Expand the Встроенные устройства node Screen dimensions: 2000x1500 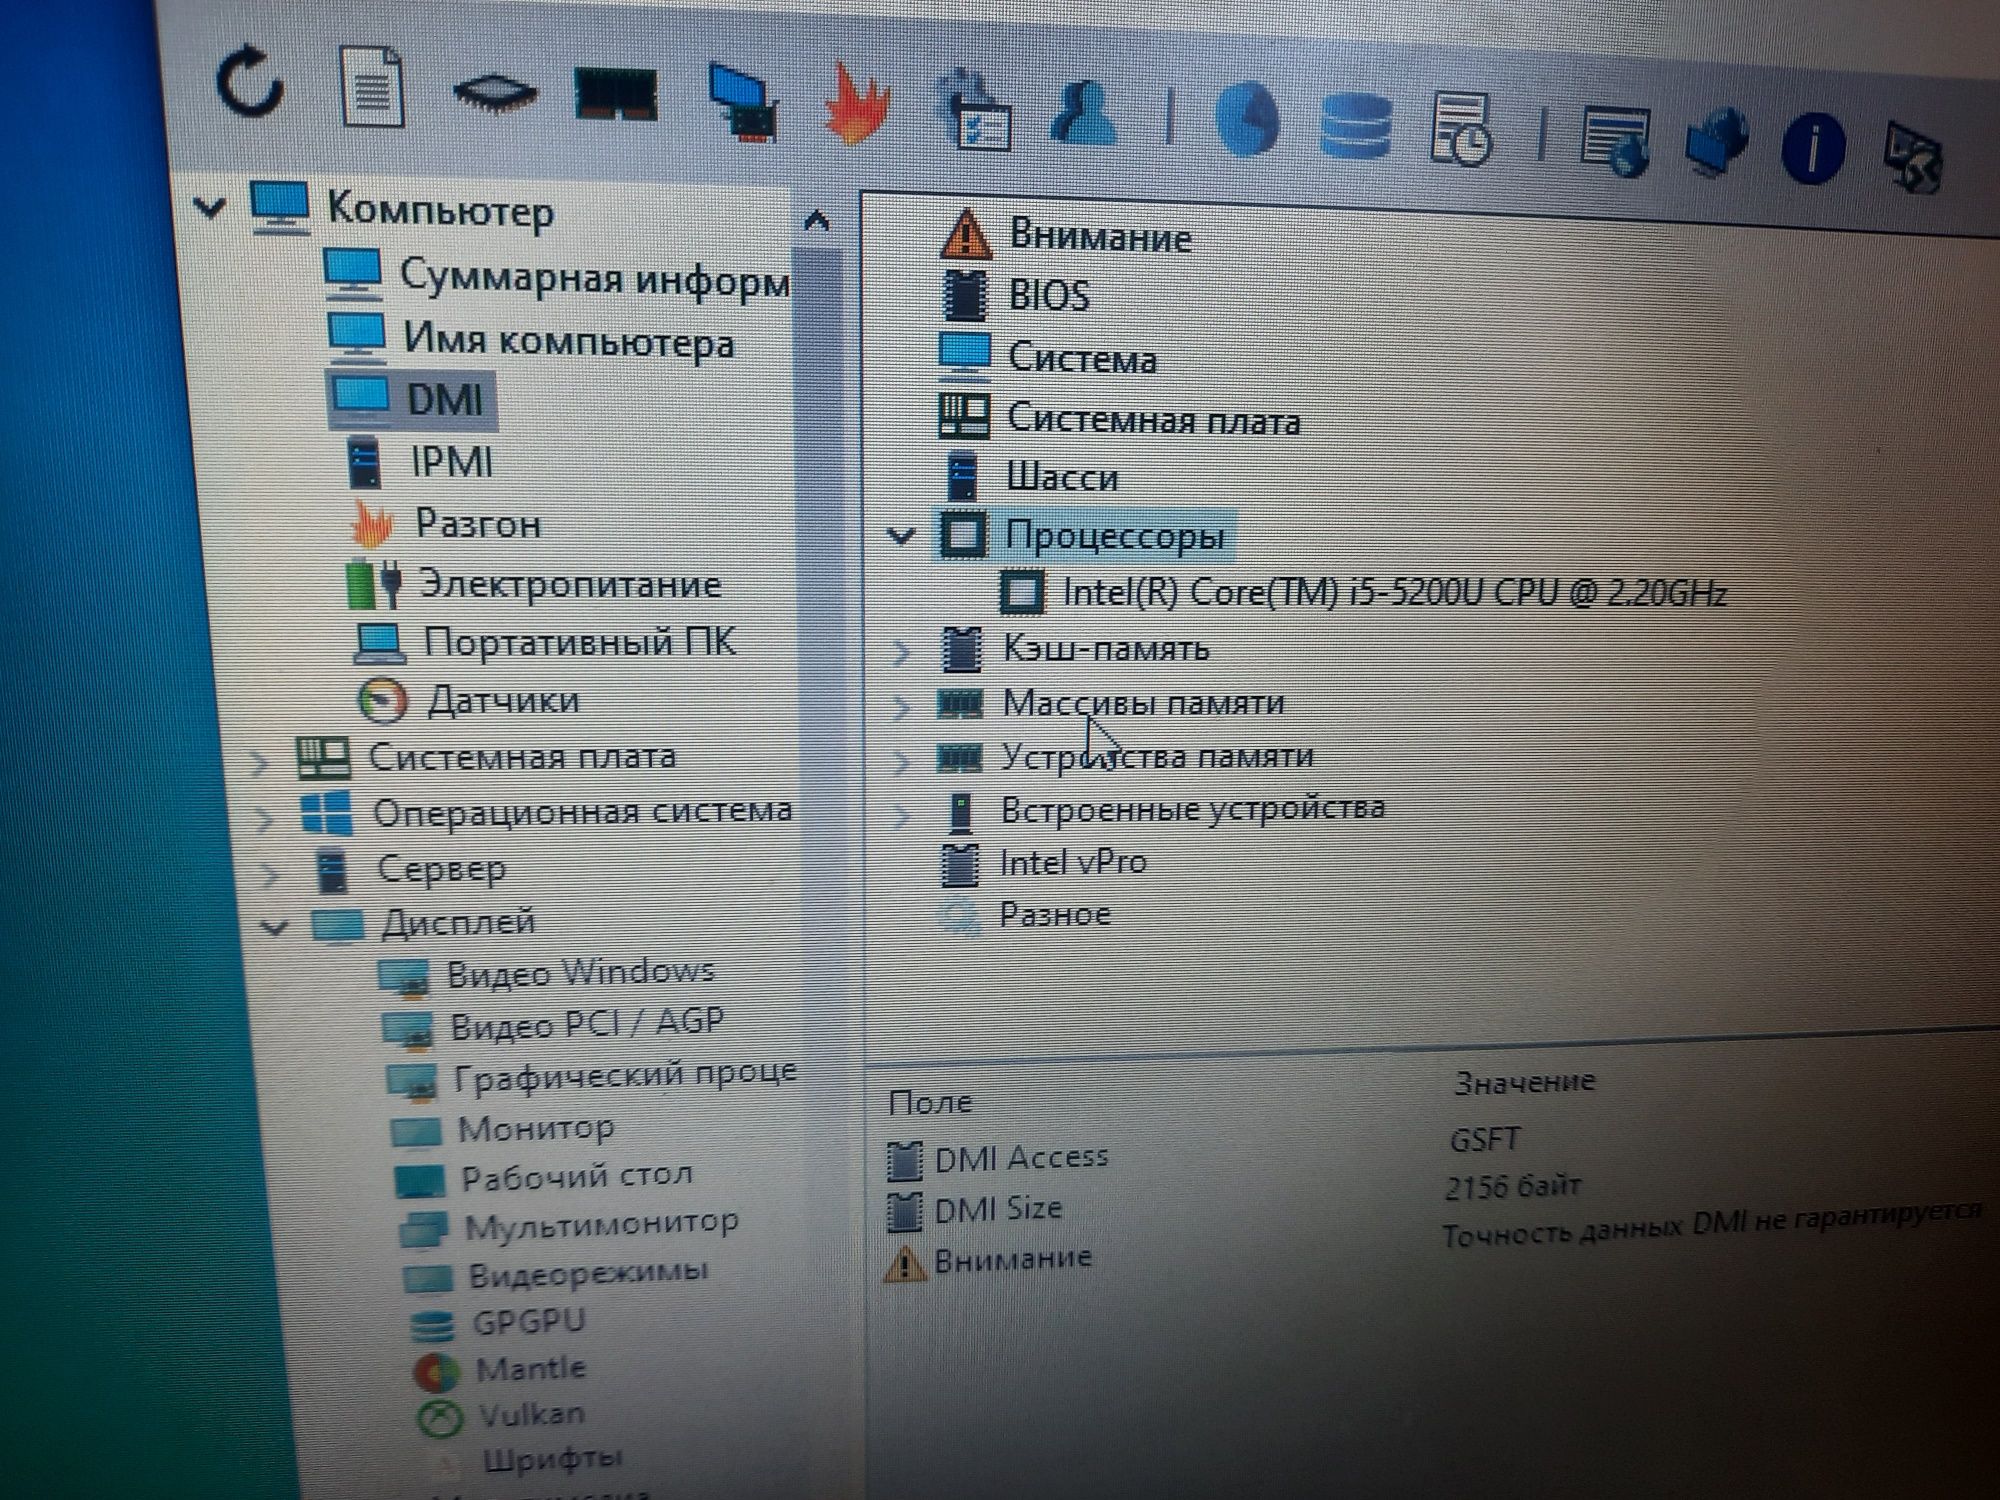pyautogui.click(x=901, y=815)
